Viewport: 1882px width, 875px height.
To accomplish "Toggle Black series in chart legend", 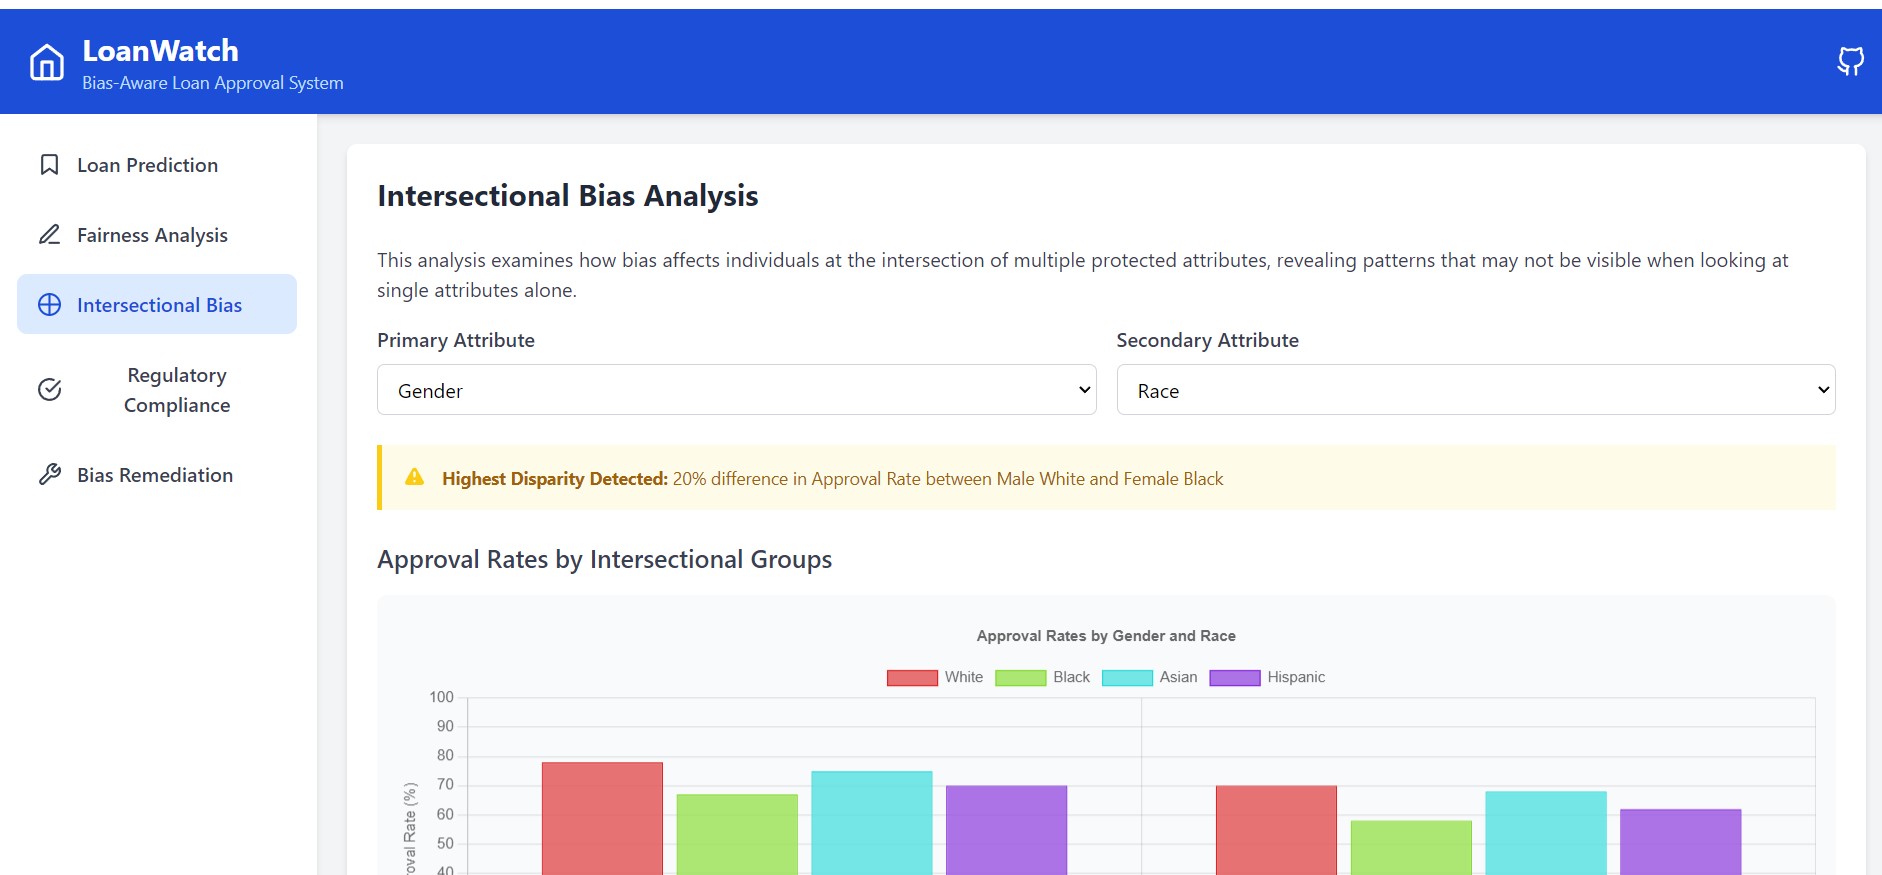I will [1042, 677].
